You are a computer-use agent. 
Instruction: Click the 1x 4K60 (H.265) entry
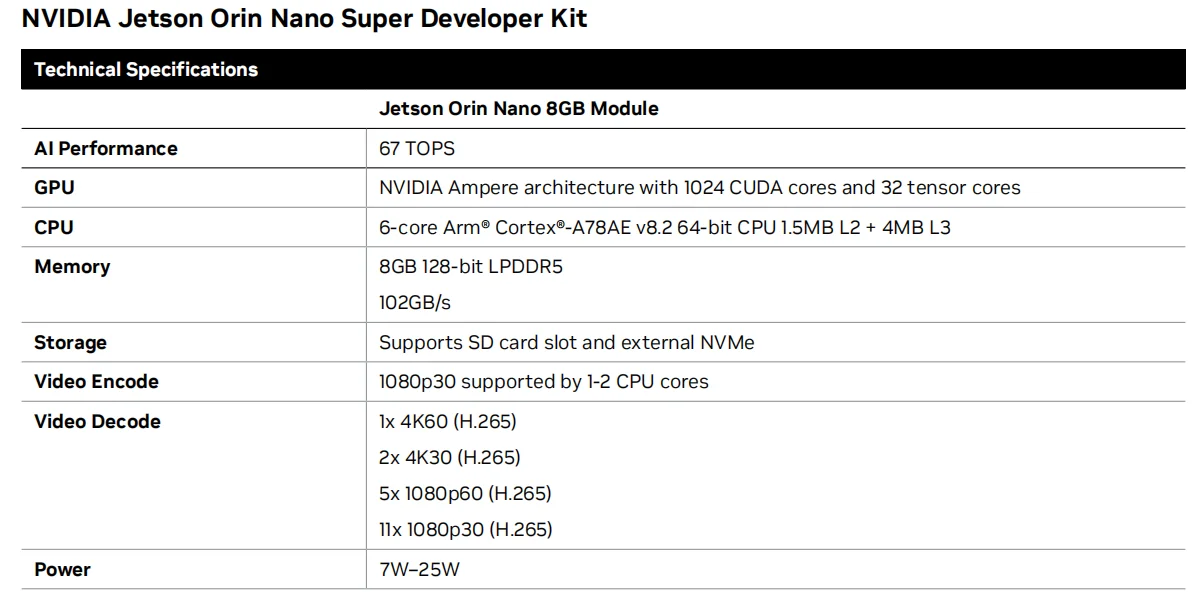pyautogui.click(x=447, y=421)
